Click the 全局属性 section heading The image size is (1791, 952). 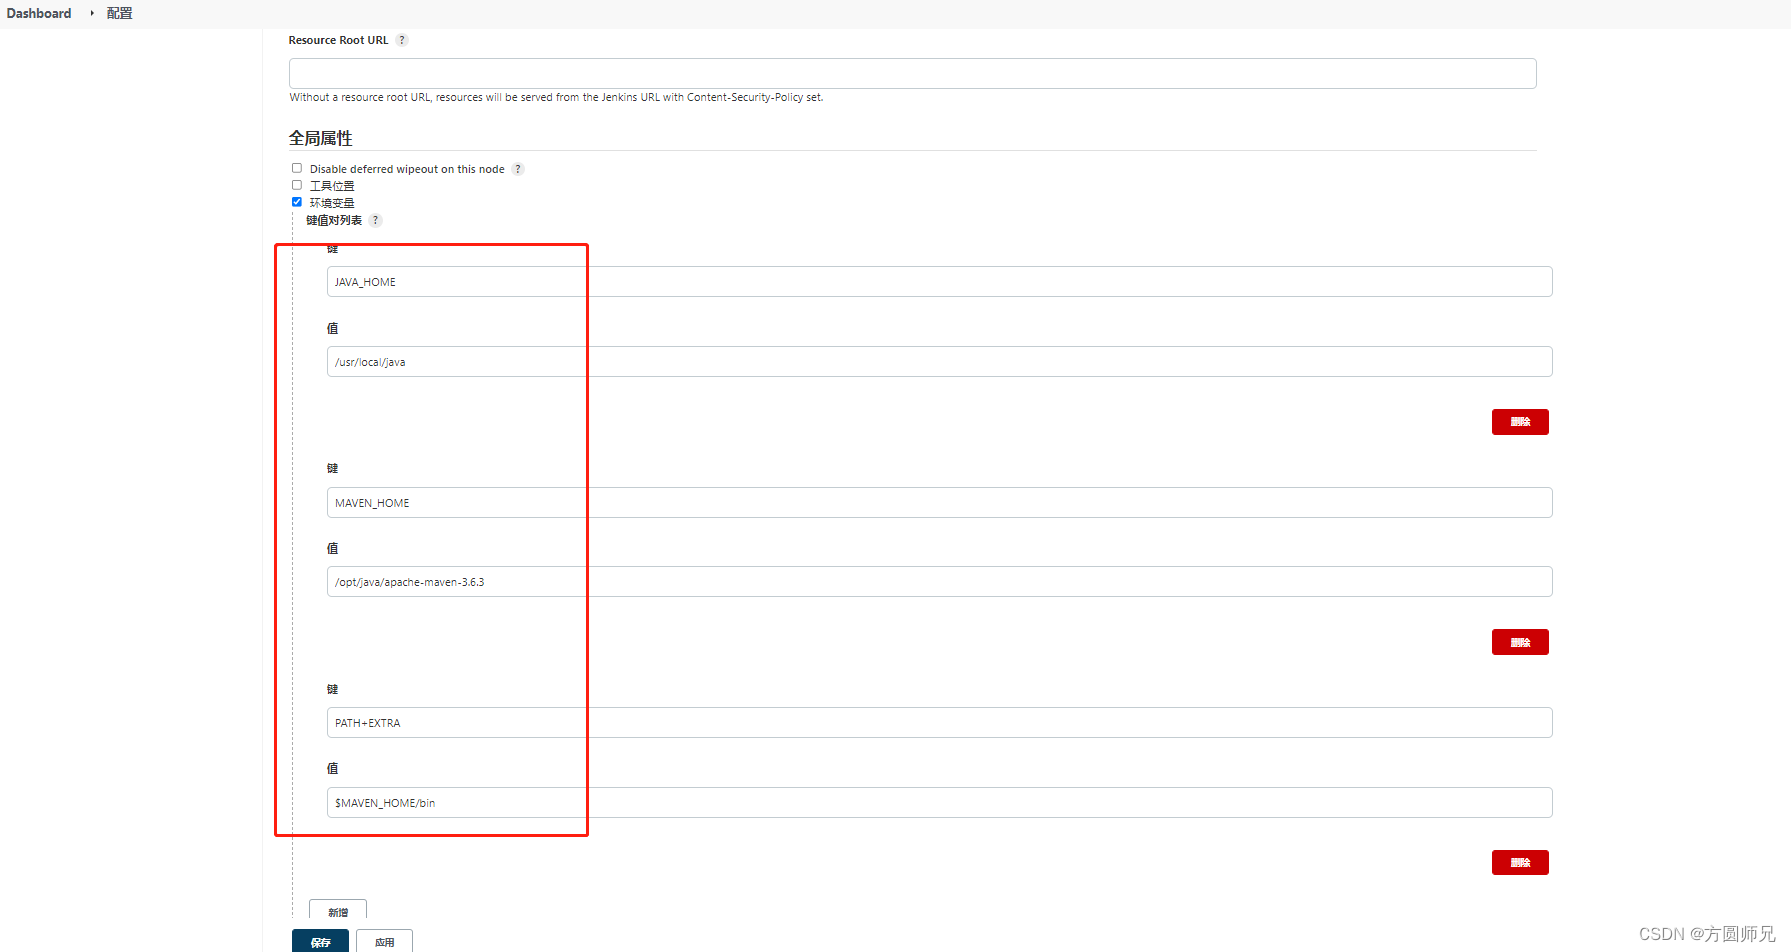pyautogui.click(x=320, y=138)
